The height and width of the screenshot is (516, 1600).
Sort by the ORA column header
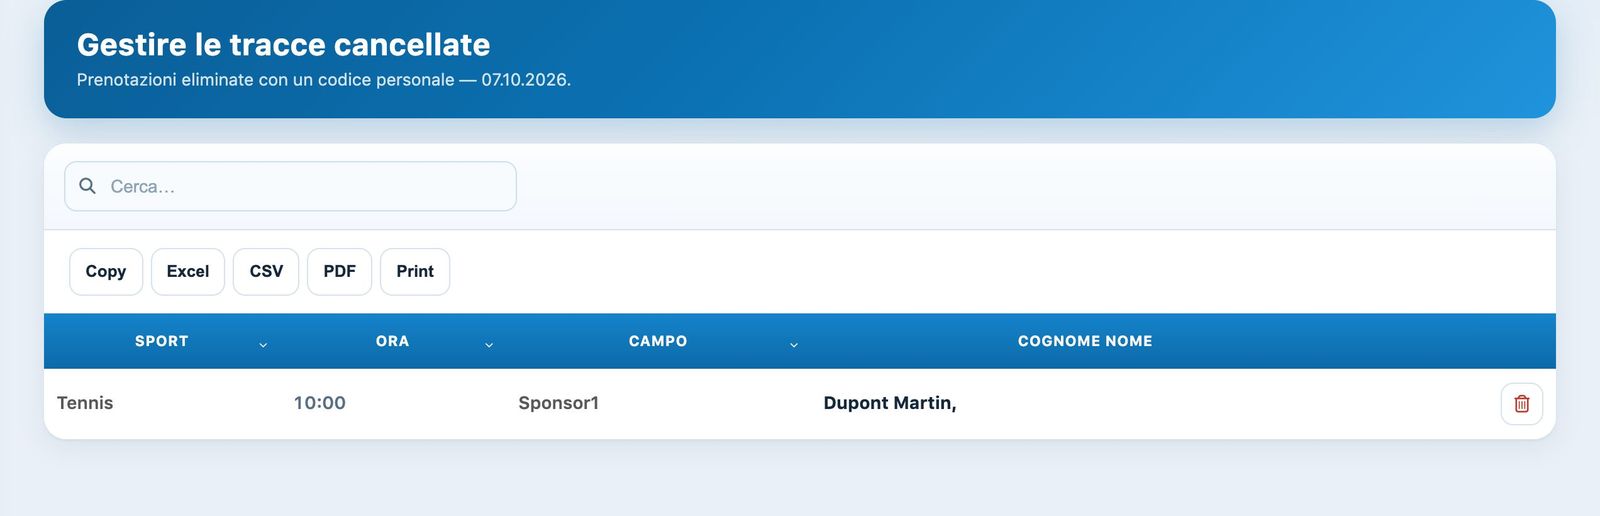[x=392, y=341]
